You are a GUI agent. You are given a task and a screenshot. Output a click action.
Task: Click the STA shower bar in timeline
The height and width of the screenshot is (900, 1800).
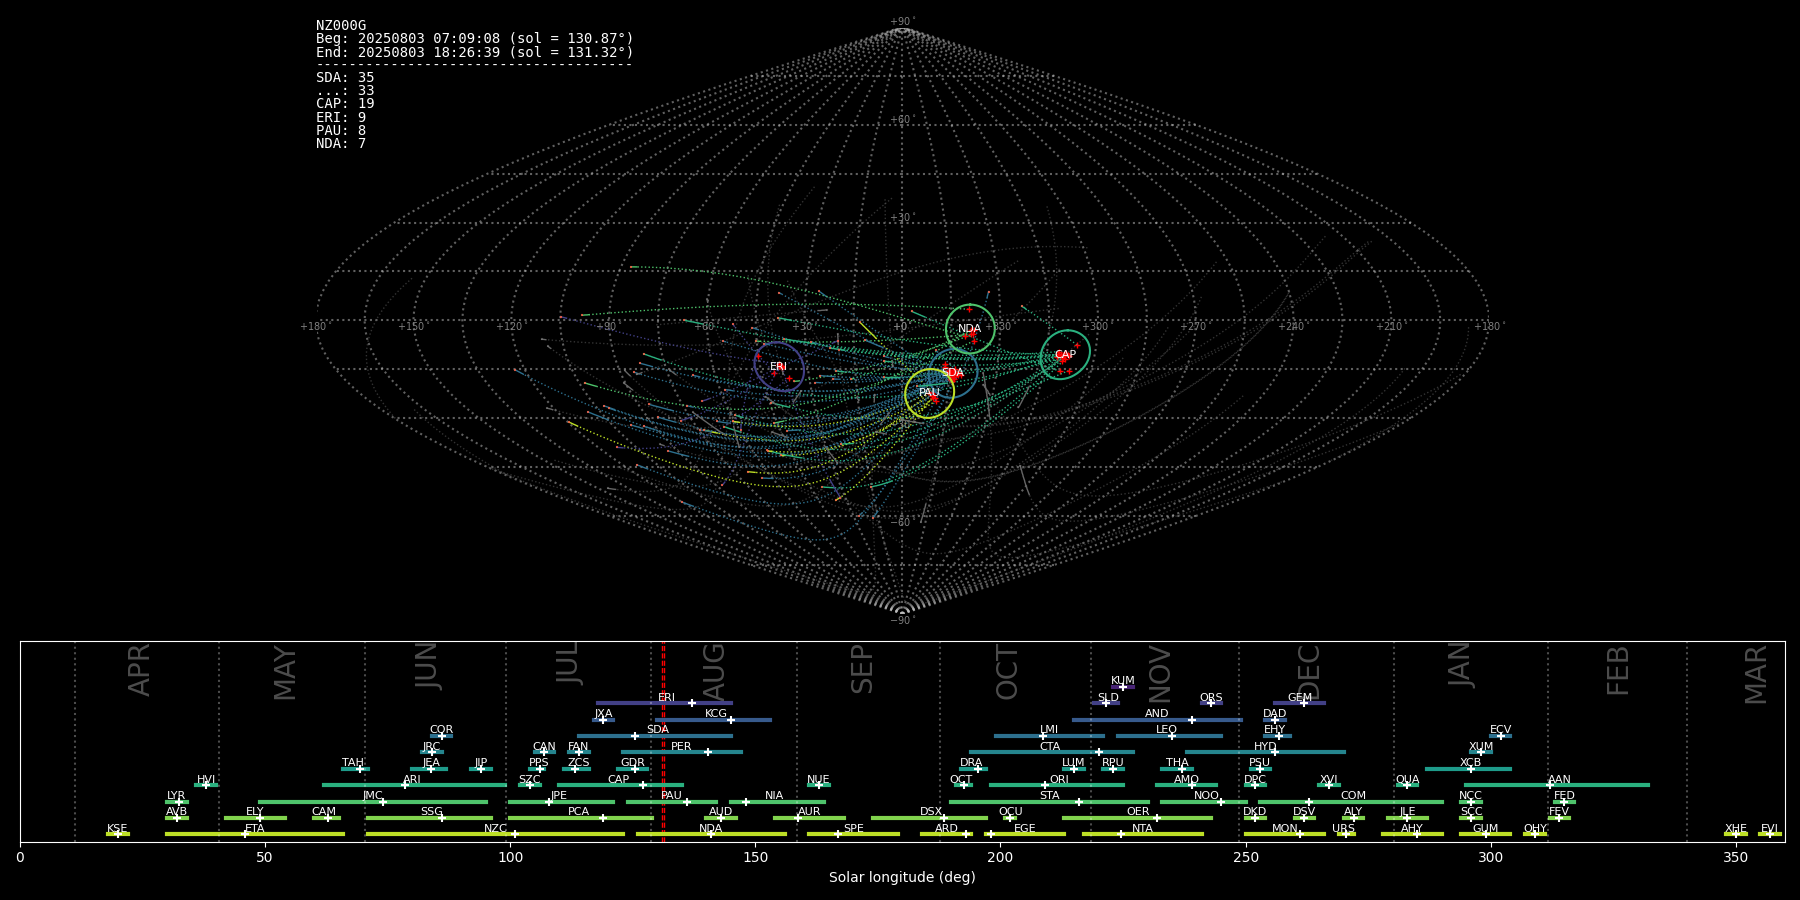pyautogui.click(x=1049, y=802)
